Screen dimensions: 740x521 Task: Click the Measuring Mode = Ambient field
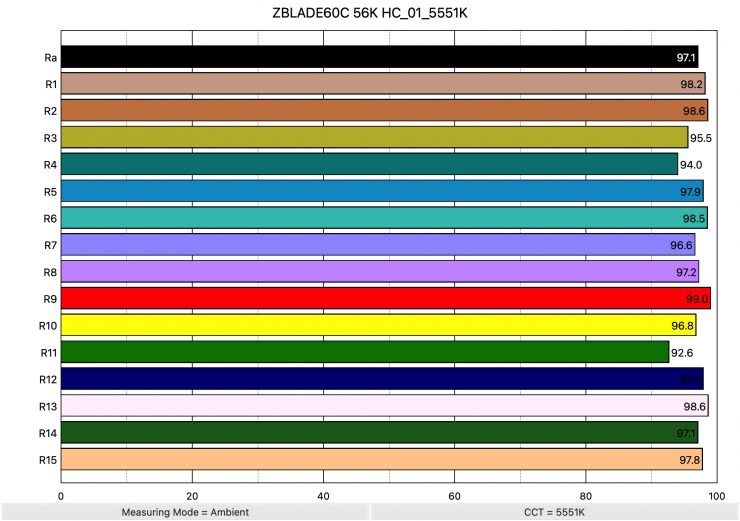[x=185, y=512]
